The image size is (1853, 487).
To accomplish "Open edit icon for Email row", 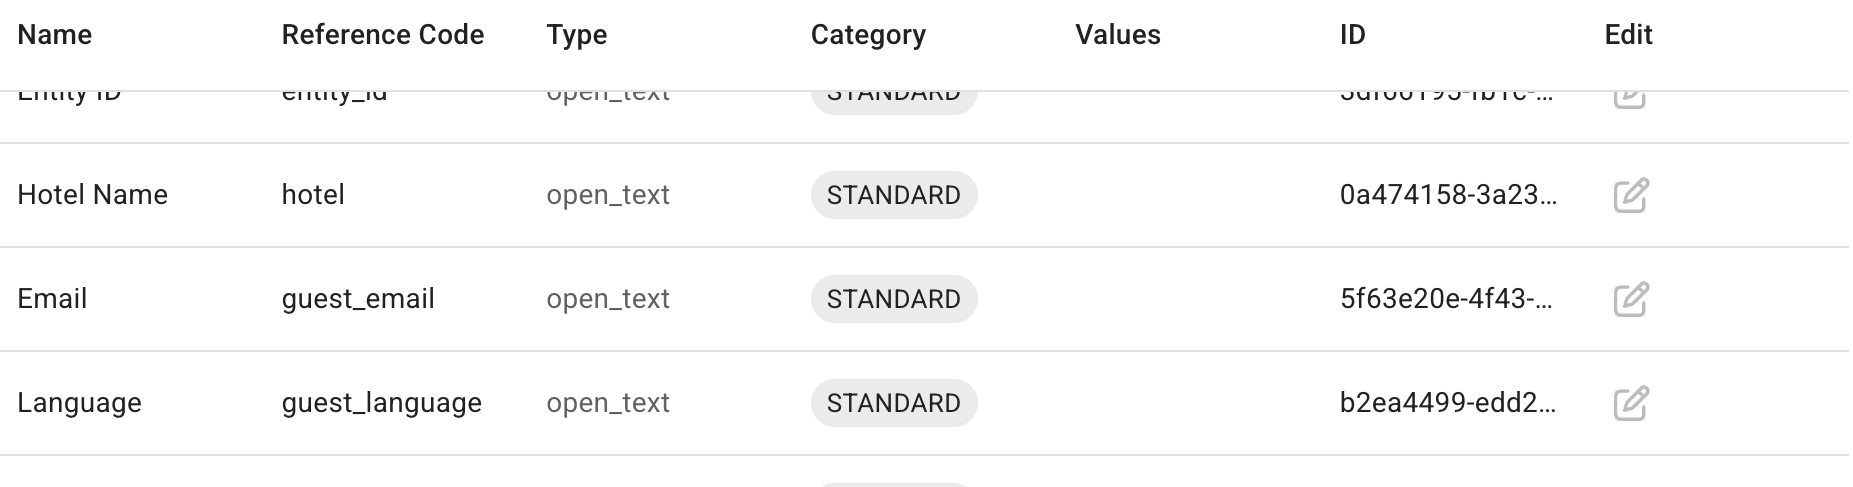I will tap(1631, 299).
